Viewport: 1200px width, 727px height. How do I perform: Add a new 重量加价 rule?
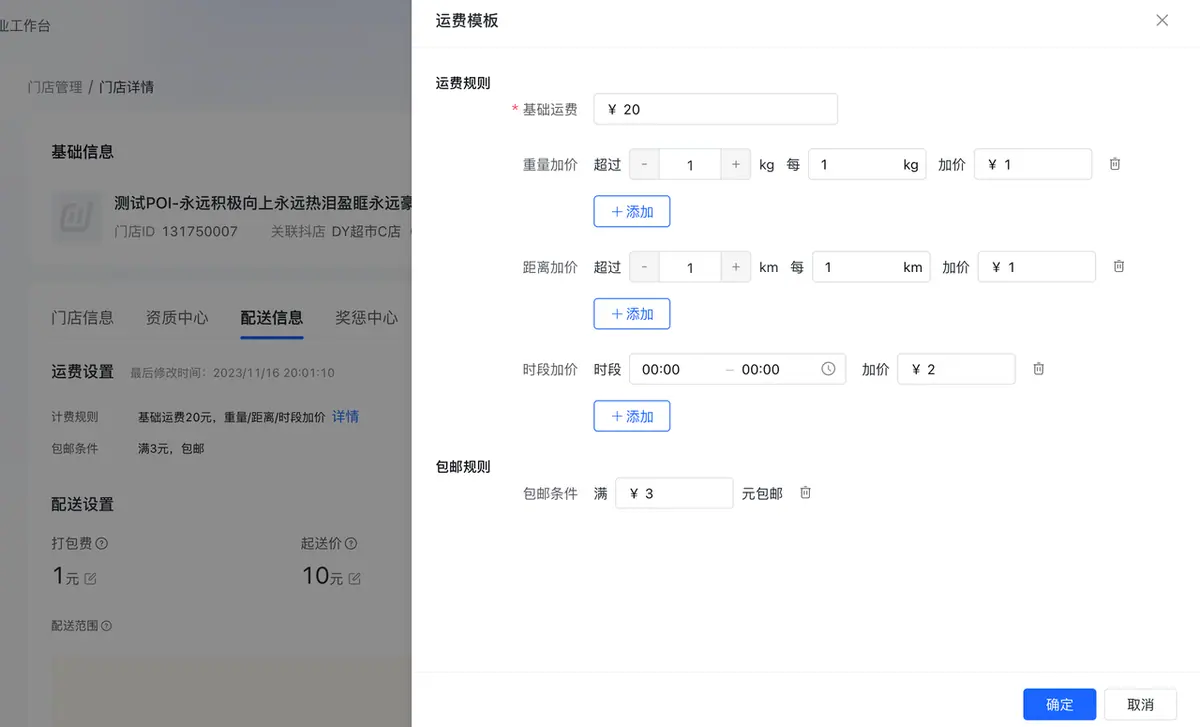coord(632,212)
